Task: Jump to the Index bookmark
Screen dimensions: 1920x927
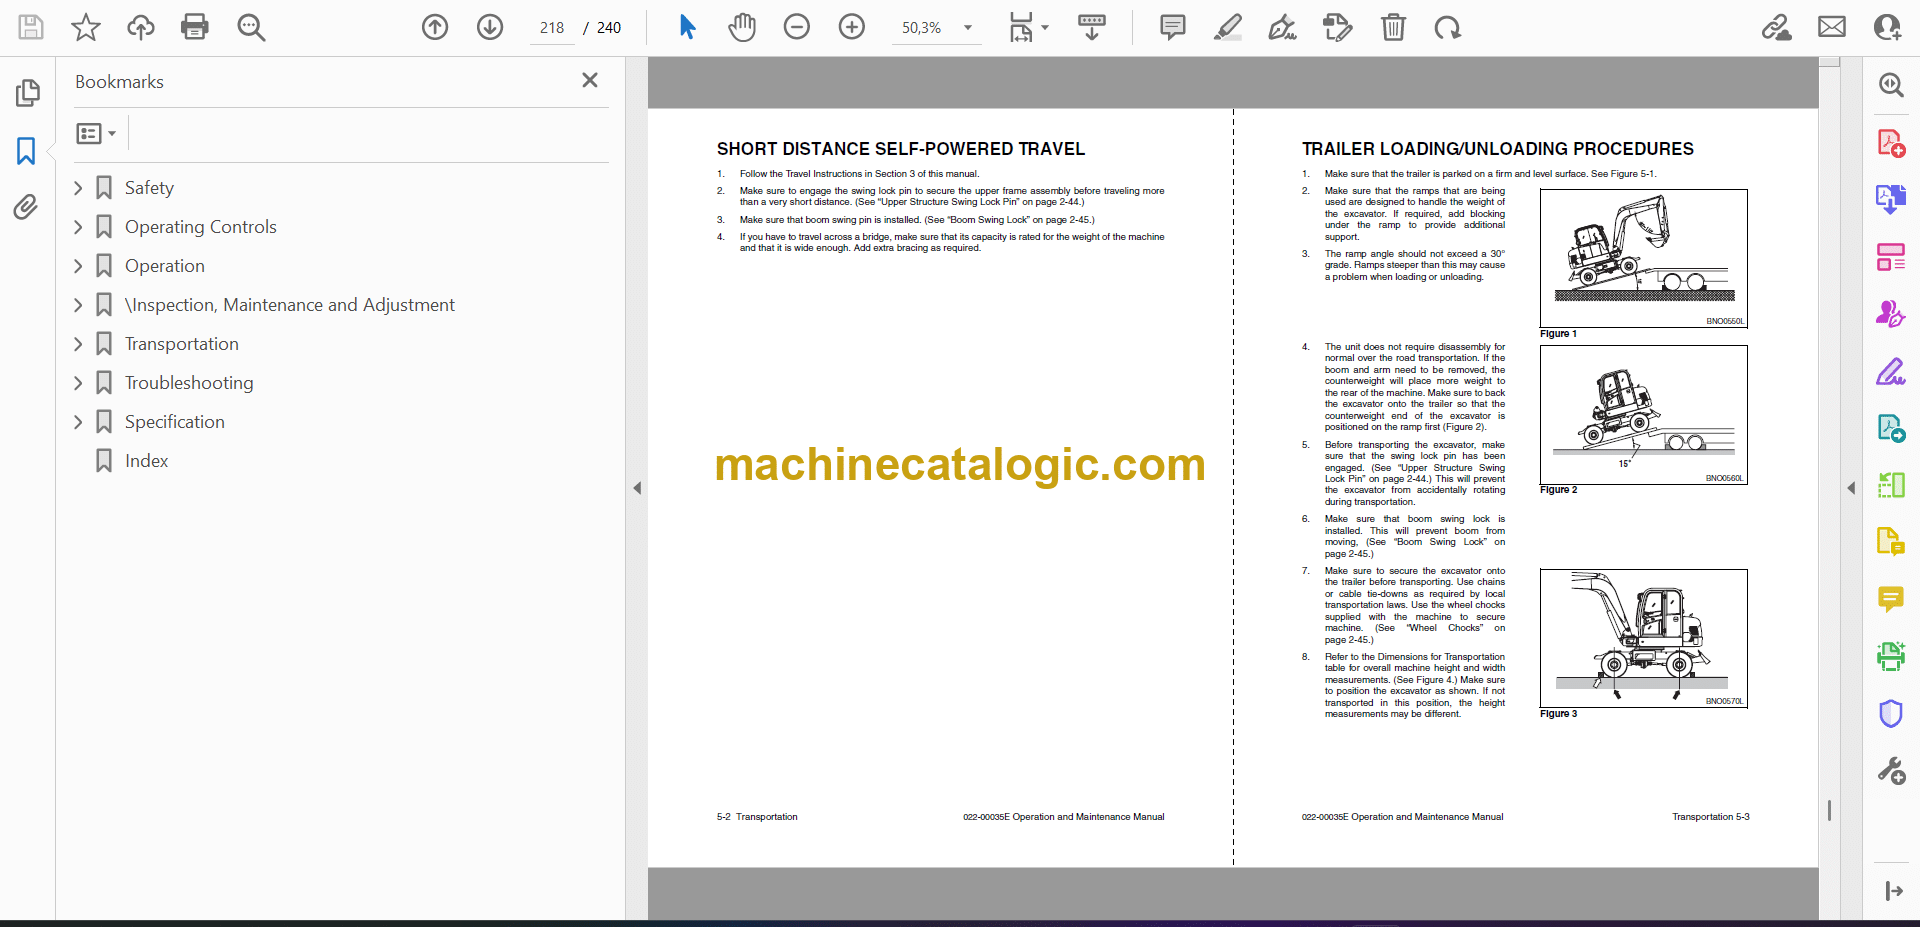Action: pyautogui.click(x=146, y=461)
